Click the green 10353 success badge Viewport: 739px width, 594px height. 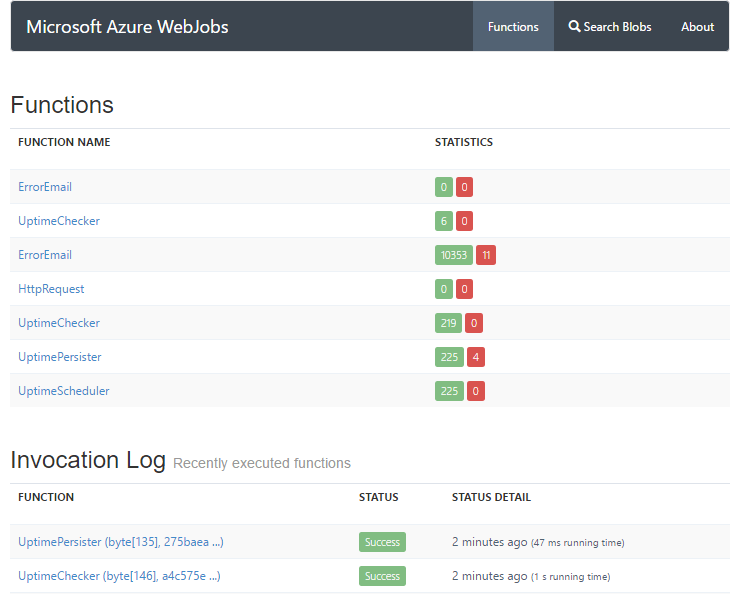pyautogui.click(x=454, y=255)
